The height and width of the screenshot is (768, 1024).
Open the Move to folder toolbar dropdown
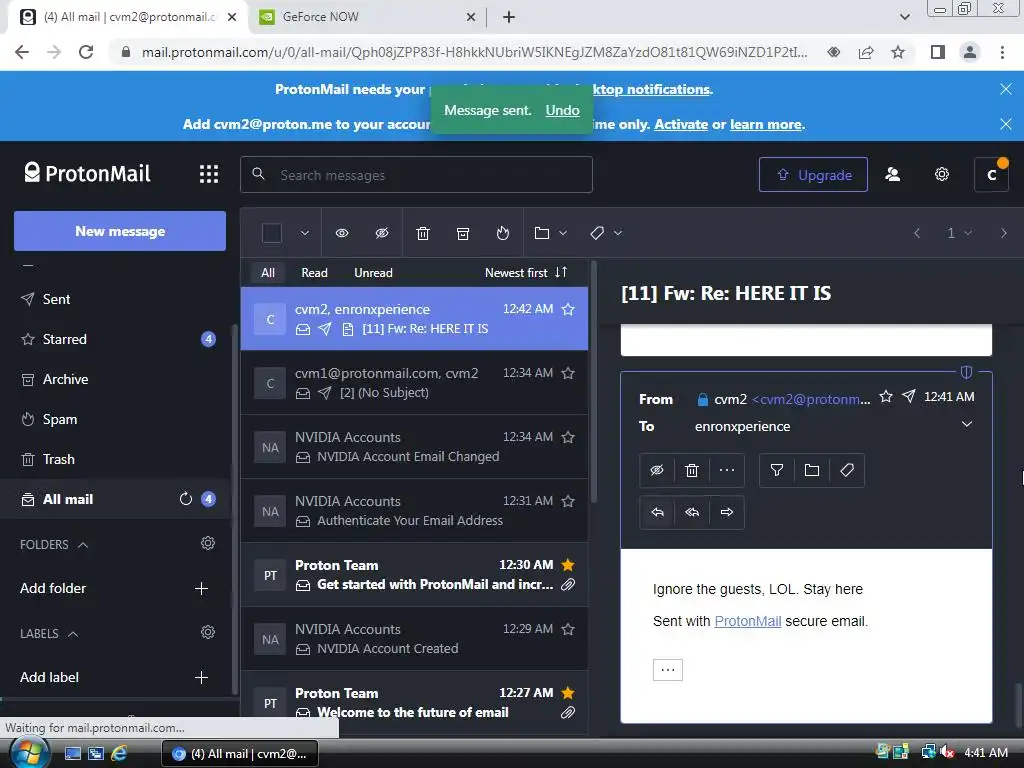click(551, 233)
